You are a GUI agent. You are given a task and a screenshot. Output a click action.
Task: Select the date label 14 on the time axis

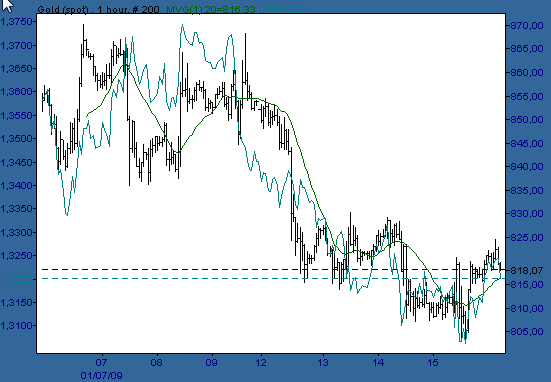coord(378,362)
